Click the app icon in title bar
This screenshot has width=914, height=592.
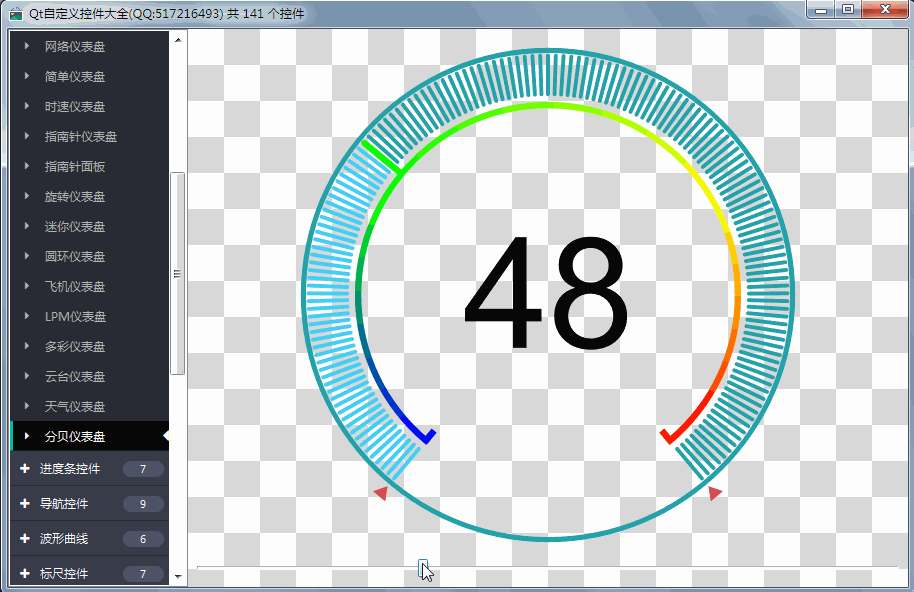pyautogui.click(x=16, y=13)
